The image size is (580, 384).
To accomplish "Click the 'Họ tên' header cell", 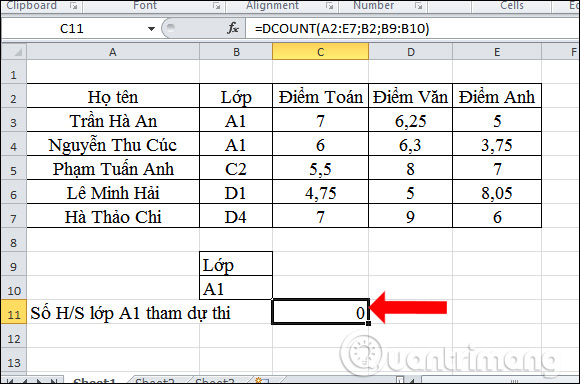I will pyautogui.click(x=113, y=97).
